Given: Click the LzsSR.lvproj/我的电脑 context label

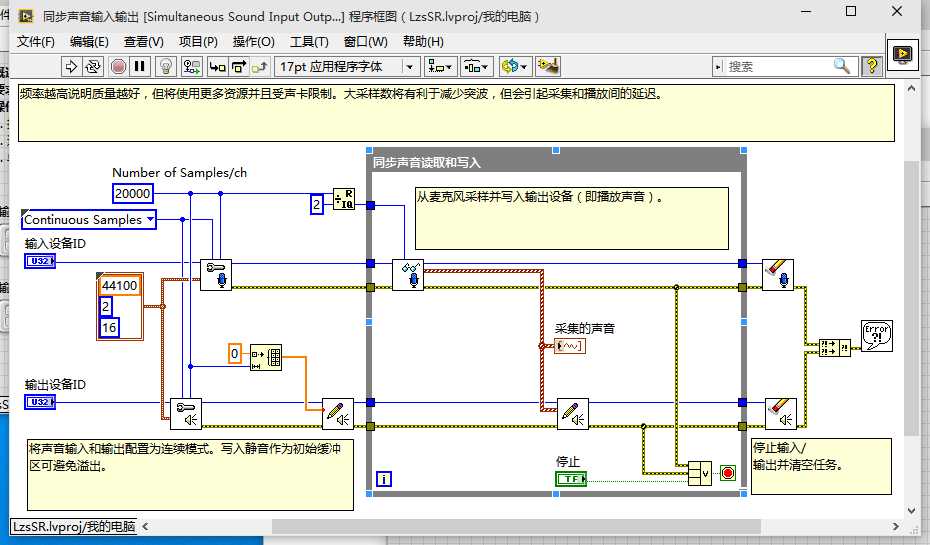Looking at the screenshot, I should pyautogui.click(x=74, y=527).
